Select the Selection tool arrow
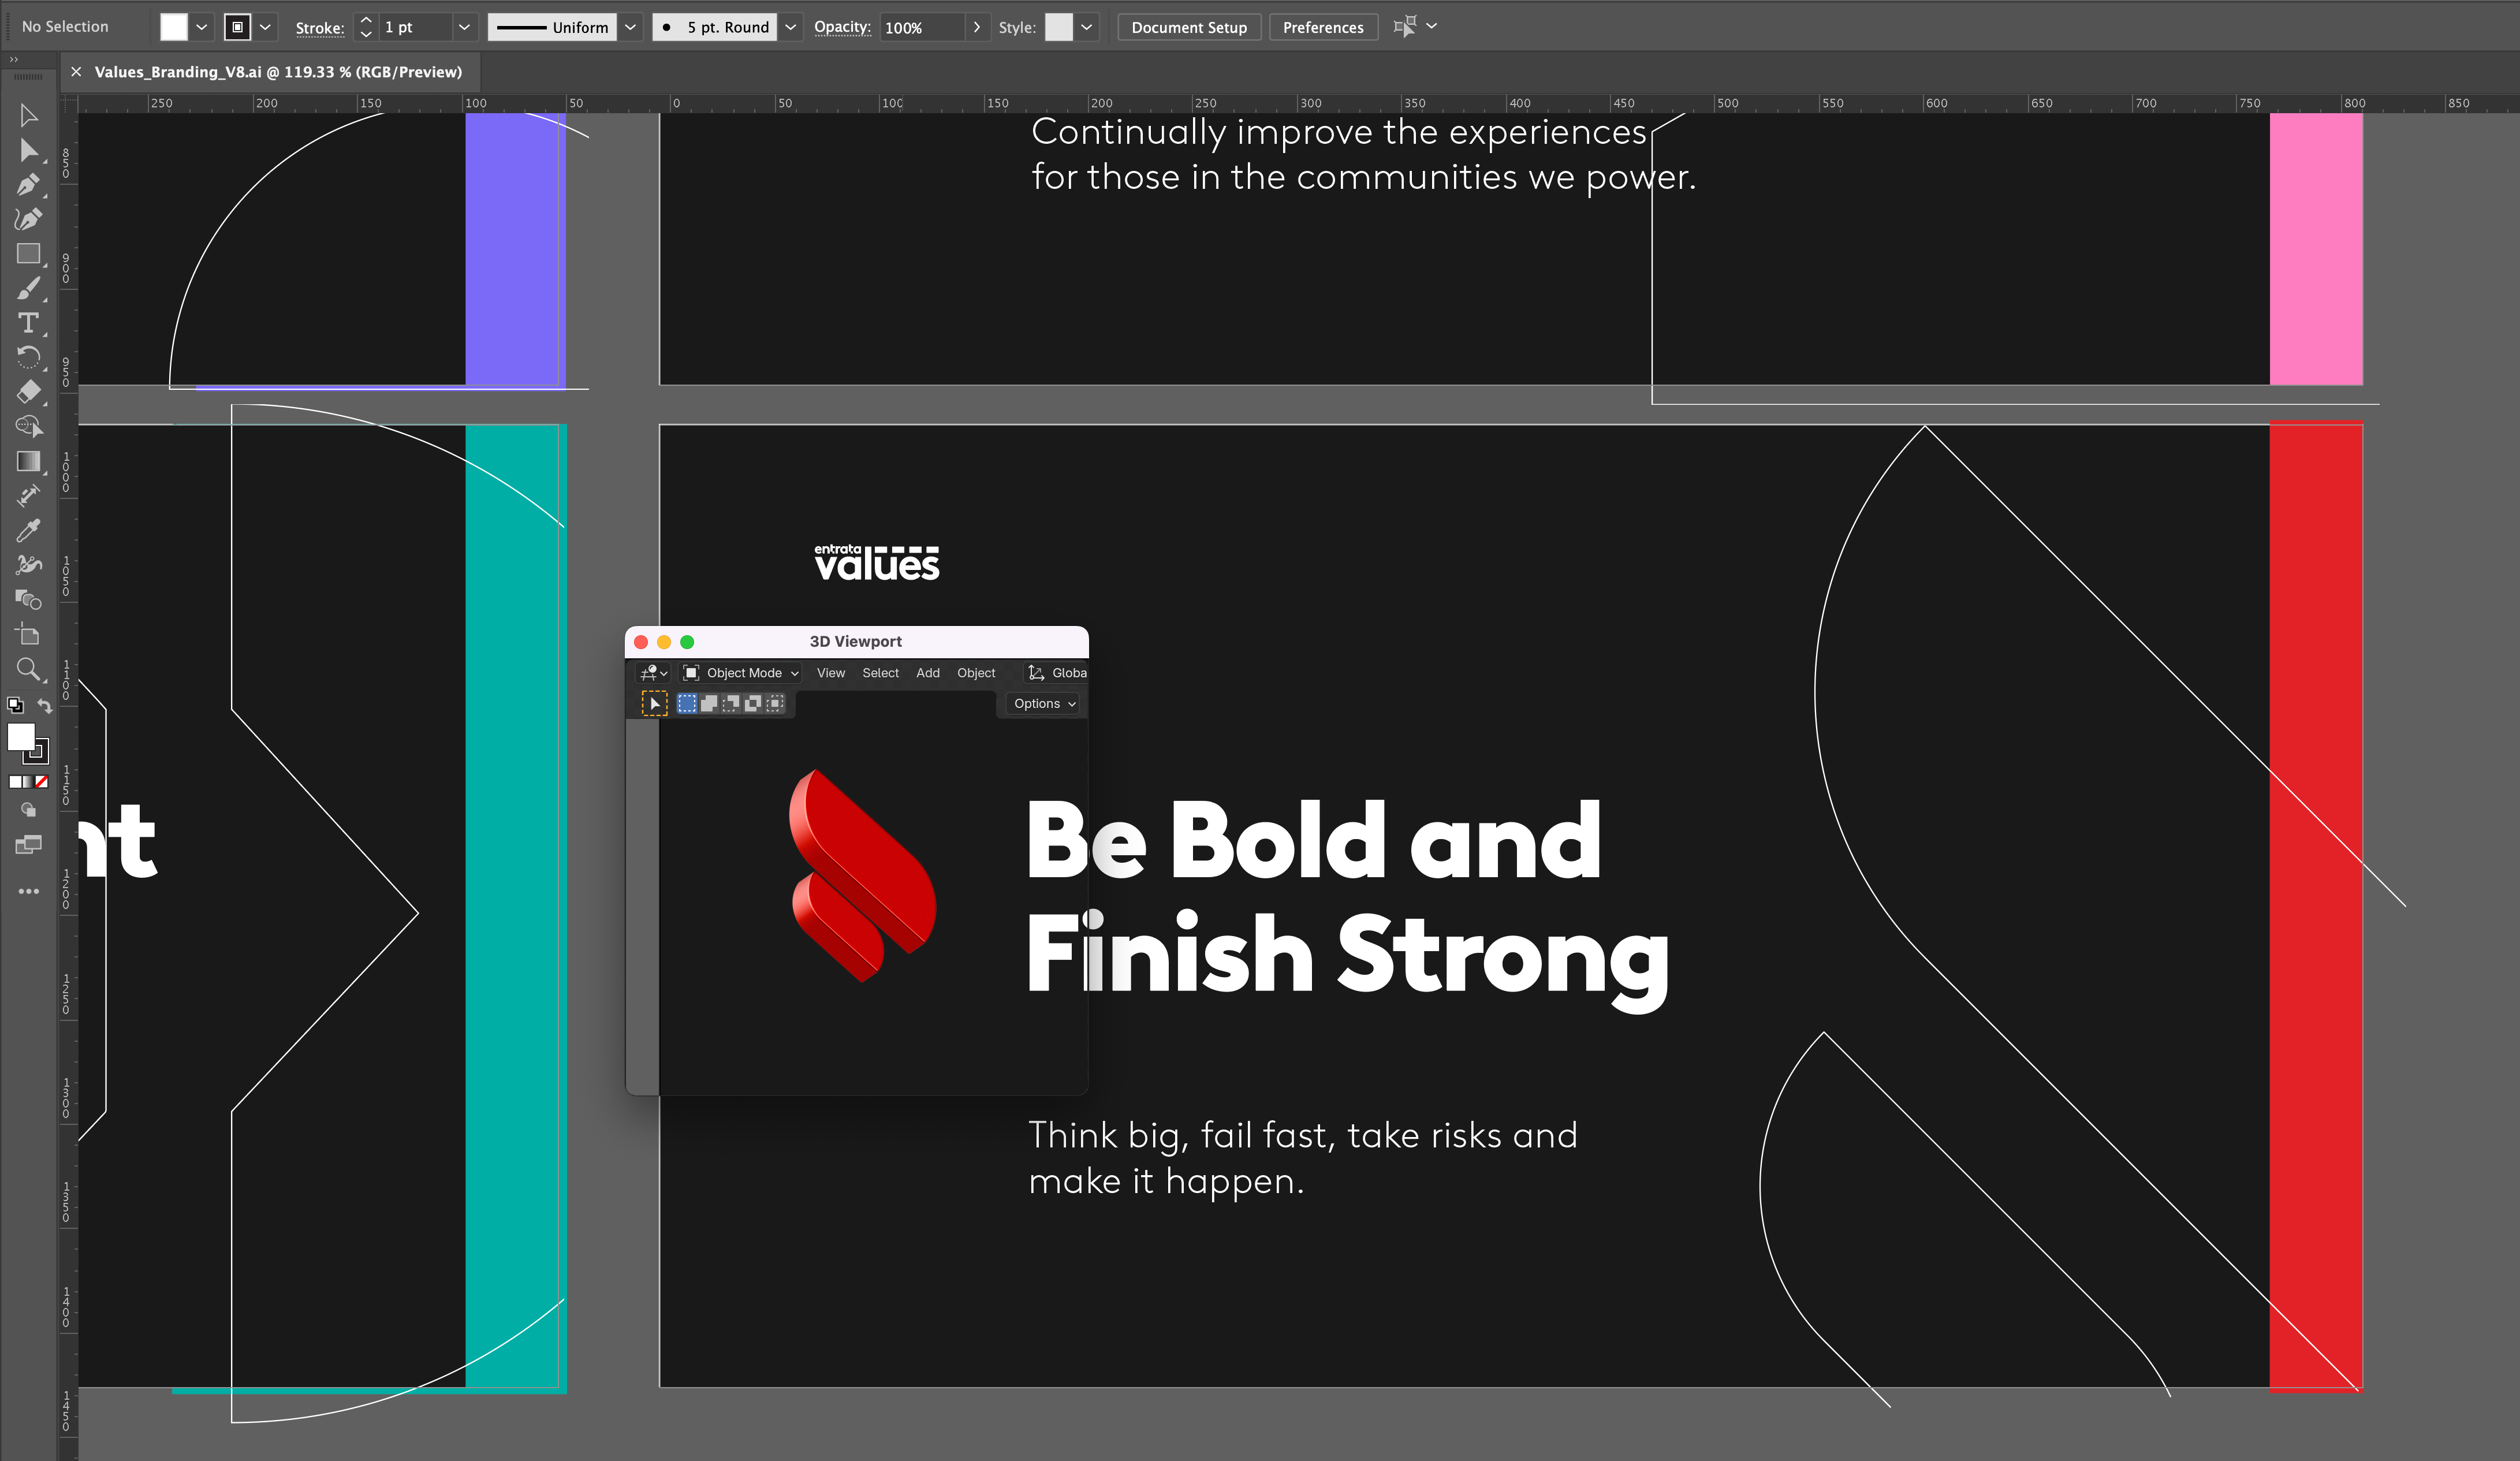Screen dimensions: 2520x1461 28,116
